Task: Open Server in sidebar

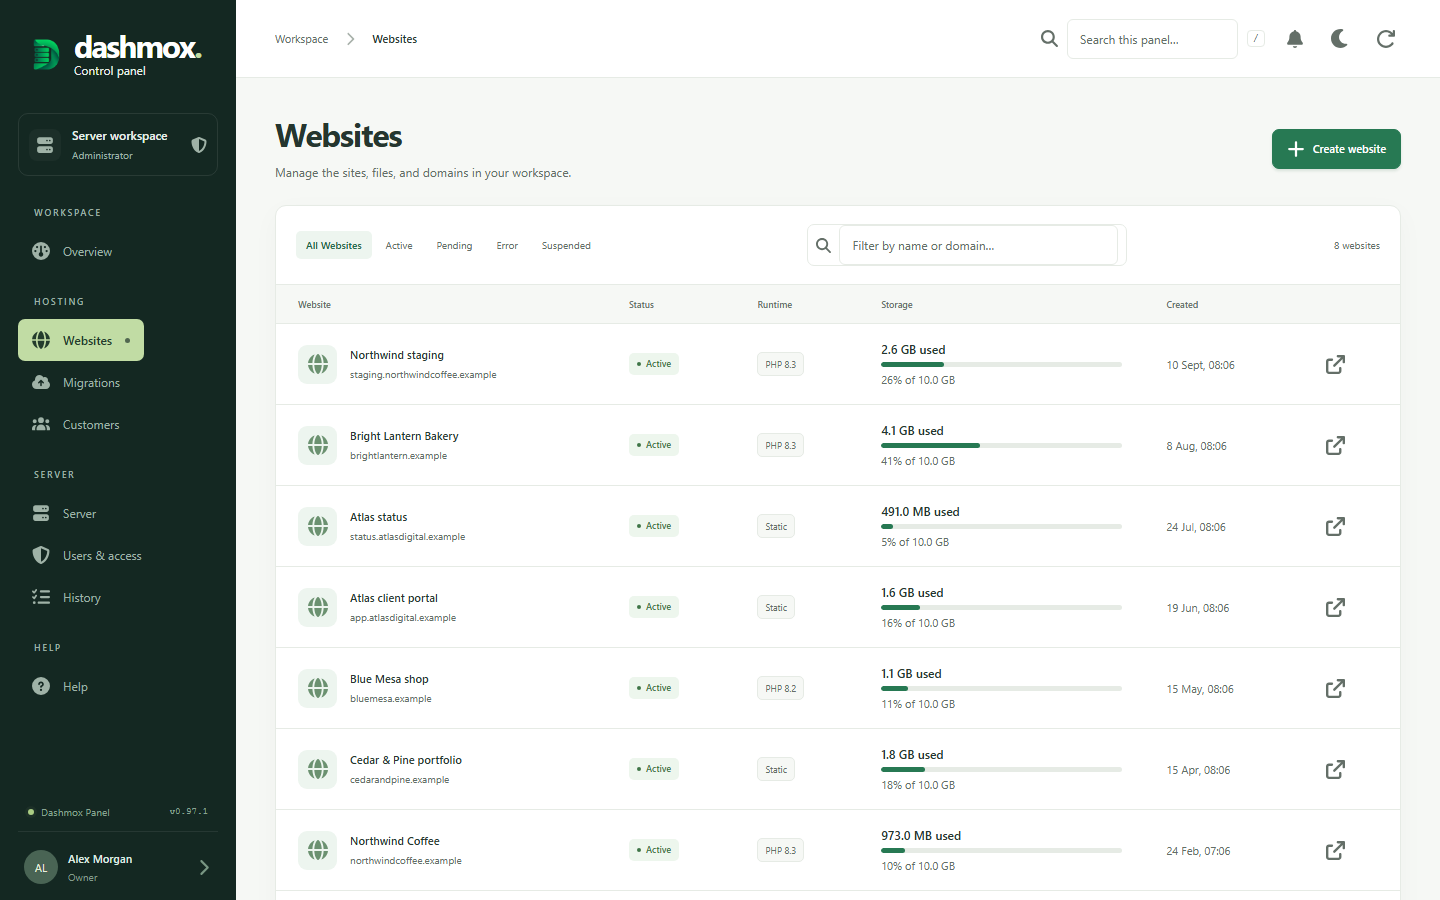Action: coord(65,514)
